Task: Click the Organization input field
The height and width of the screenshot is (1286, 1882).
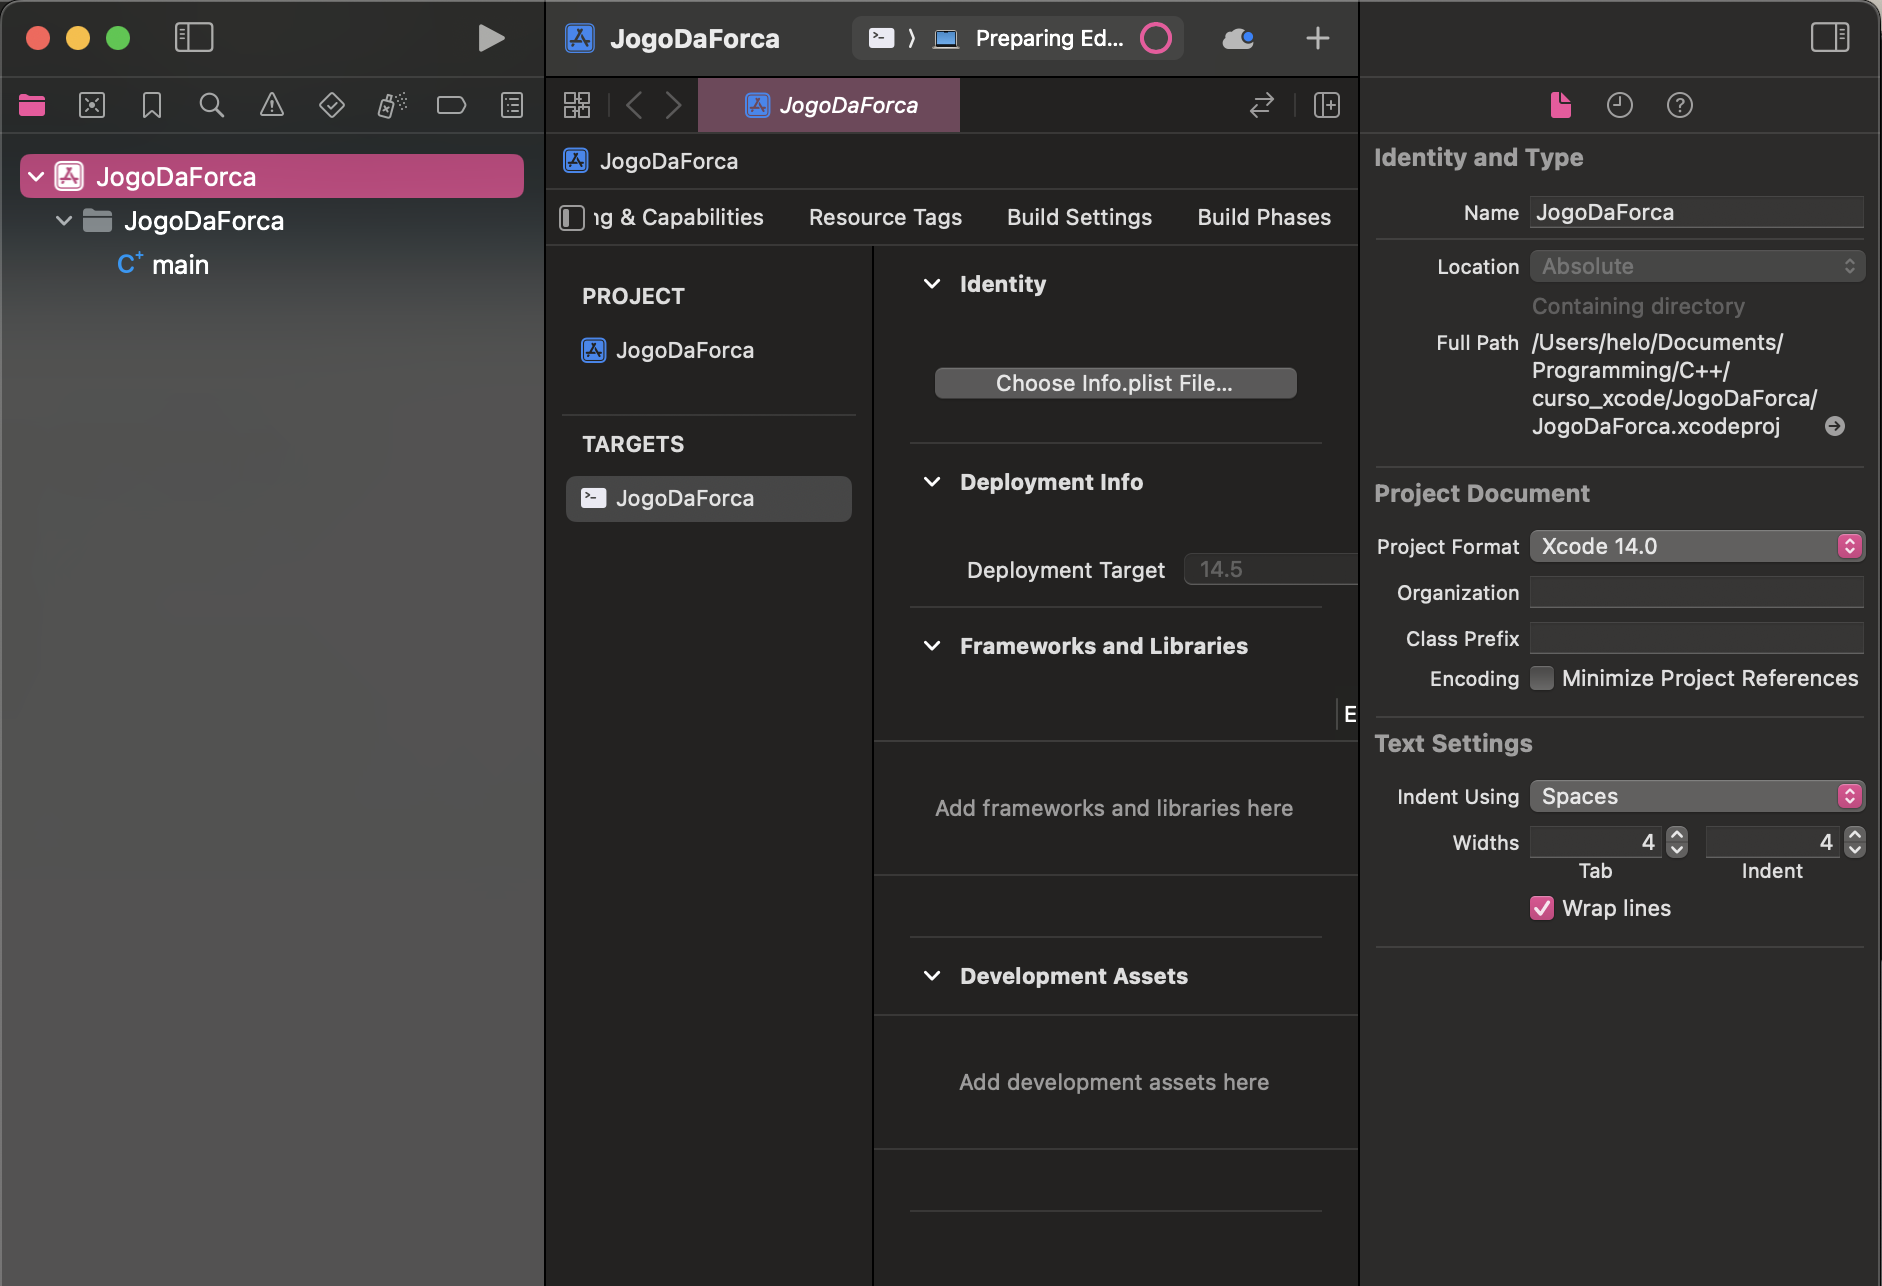Action: tap(1697, 592)
